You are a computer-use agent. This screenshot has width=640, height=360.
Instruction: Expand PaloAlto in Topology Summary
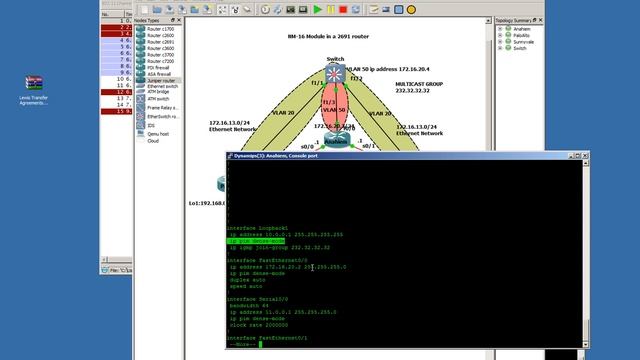[500, 36]
